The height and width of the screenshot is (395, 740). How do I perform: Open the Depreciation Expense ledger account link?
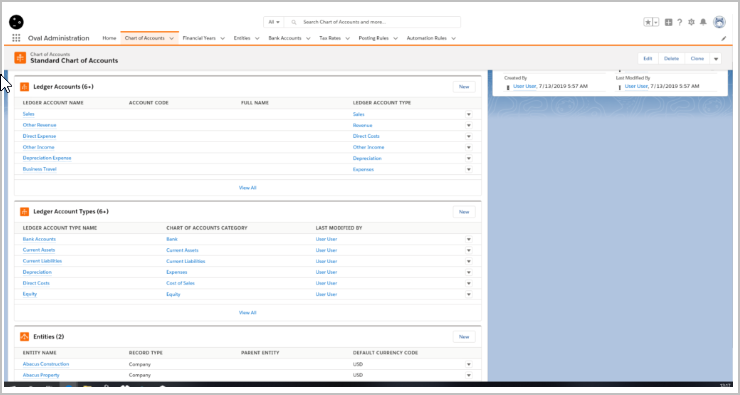[47, 158]
